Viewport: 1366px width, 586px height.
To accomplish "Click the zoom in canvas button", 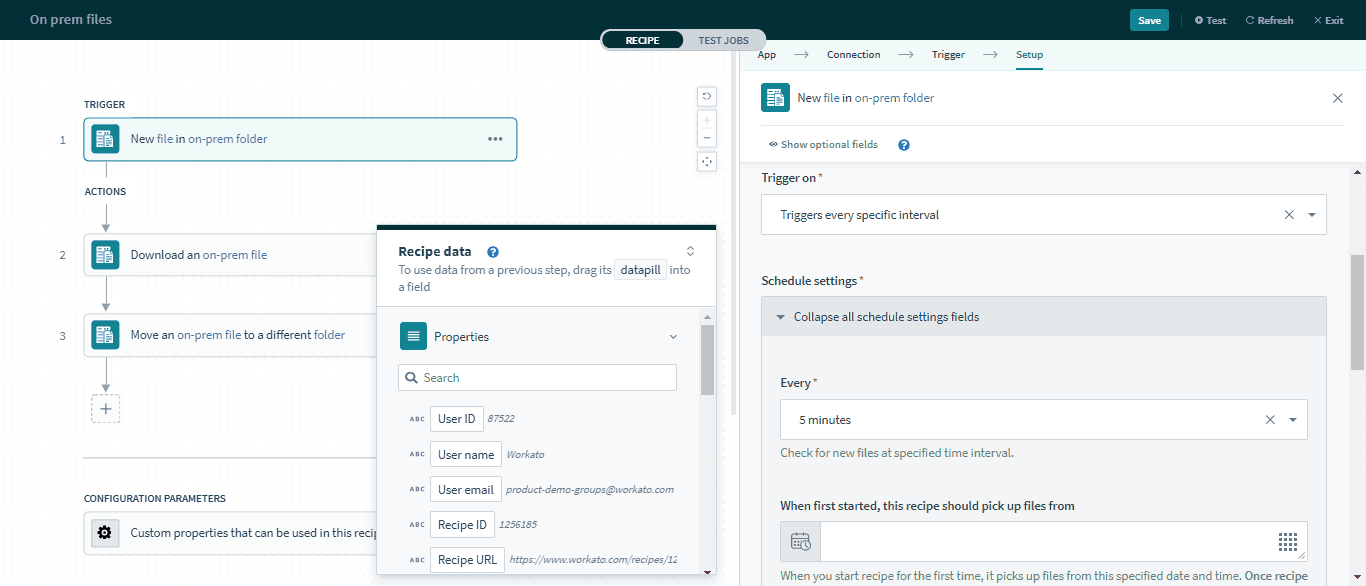I will coord(707,120).
